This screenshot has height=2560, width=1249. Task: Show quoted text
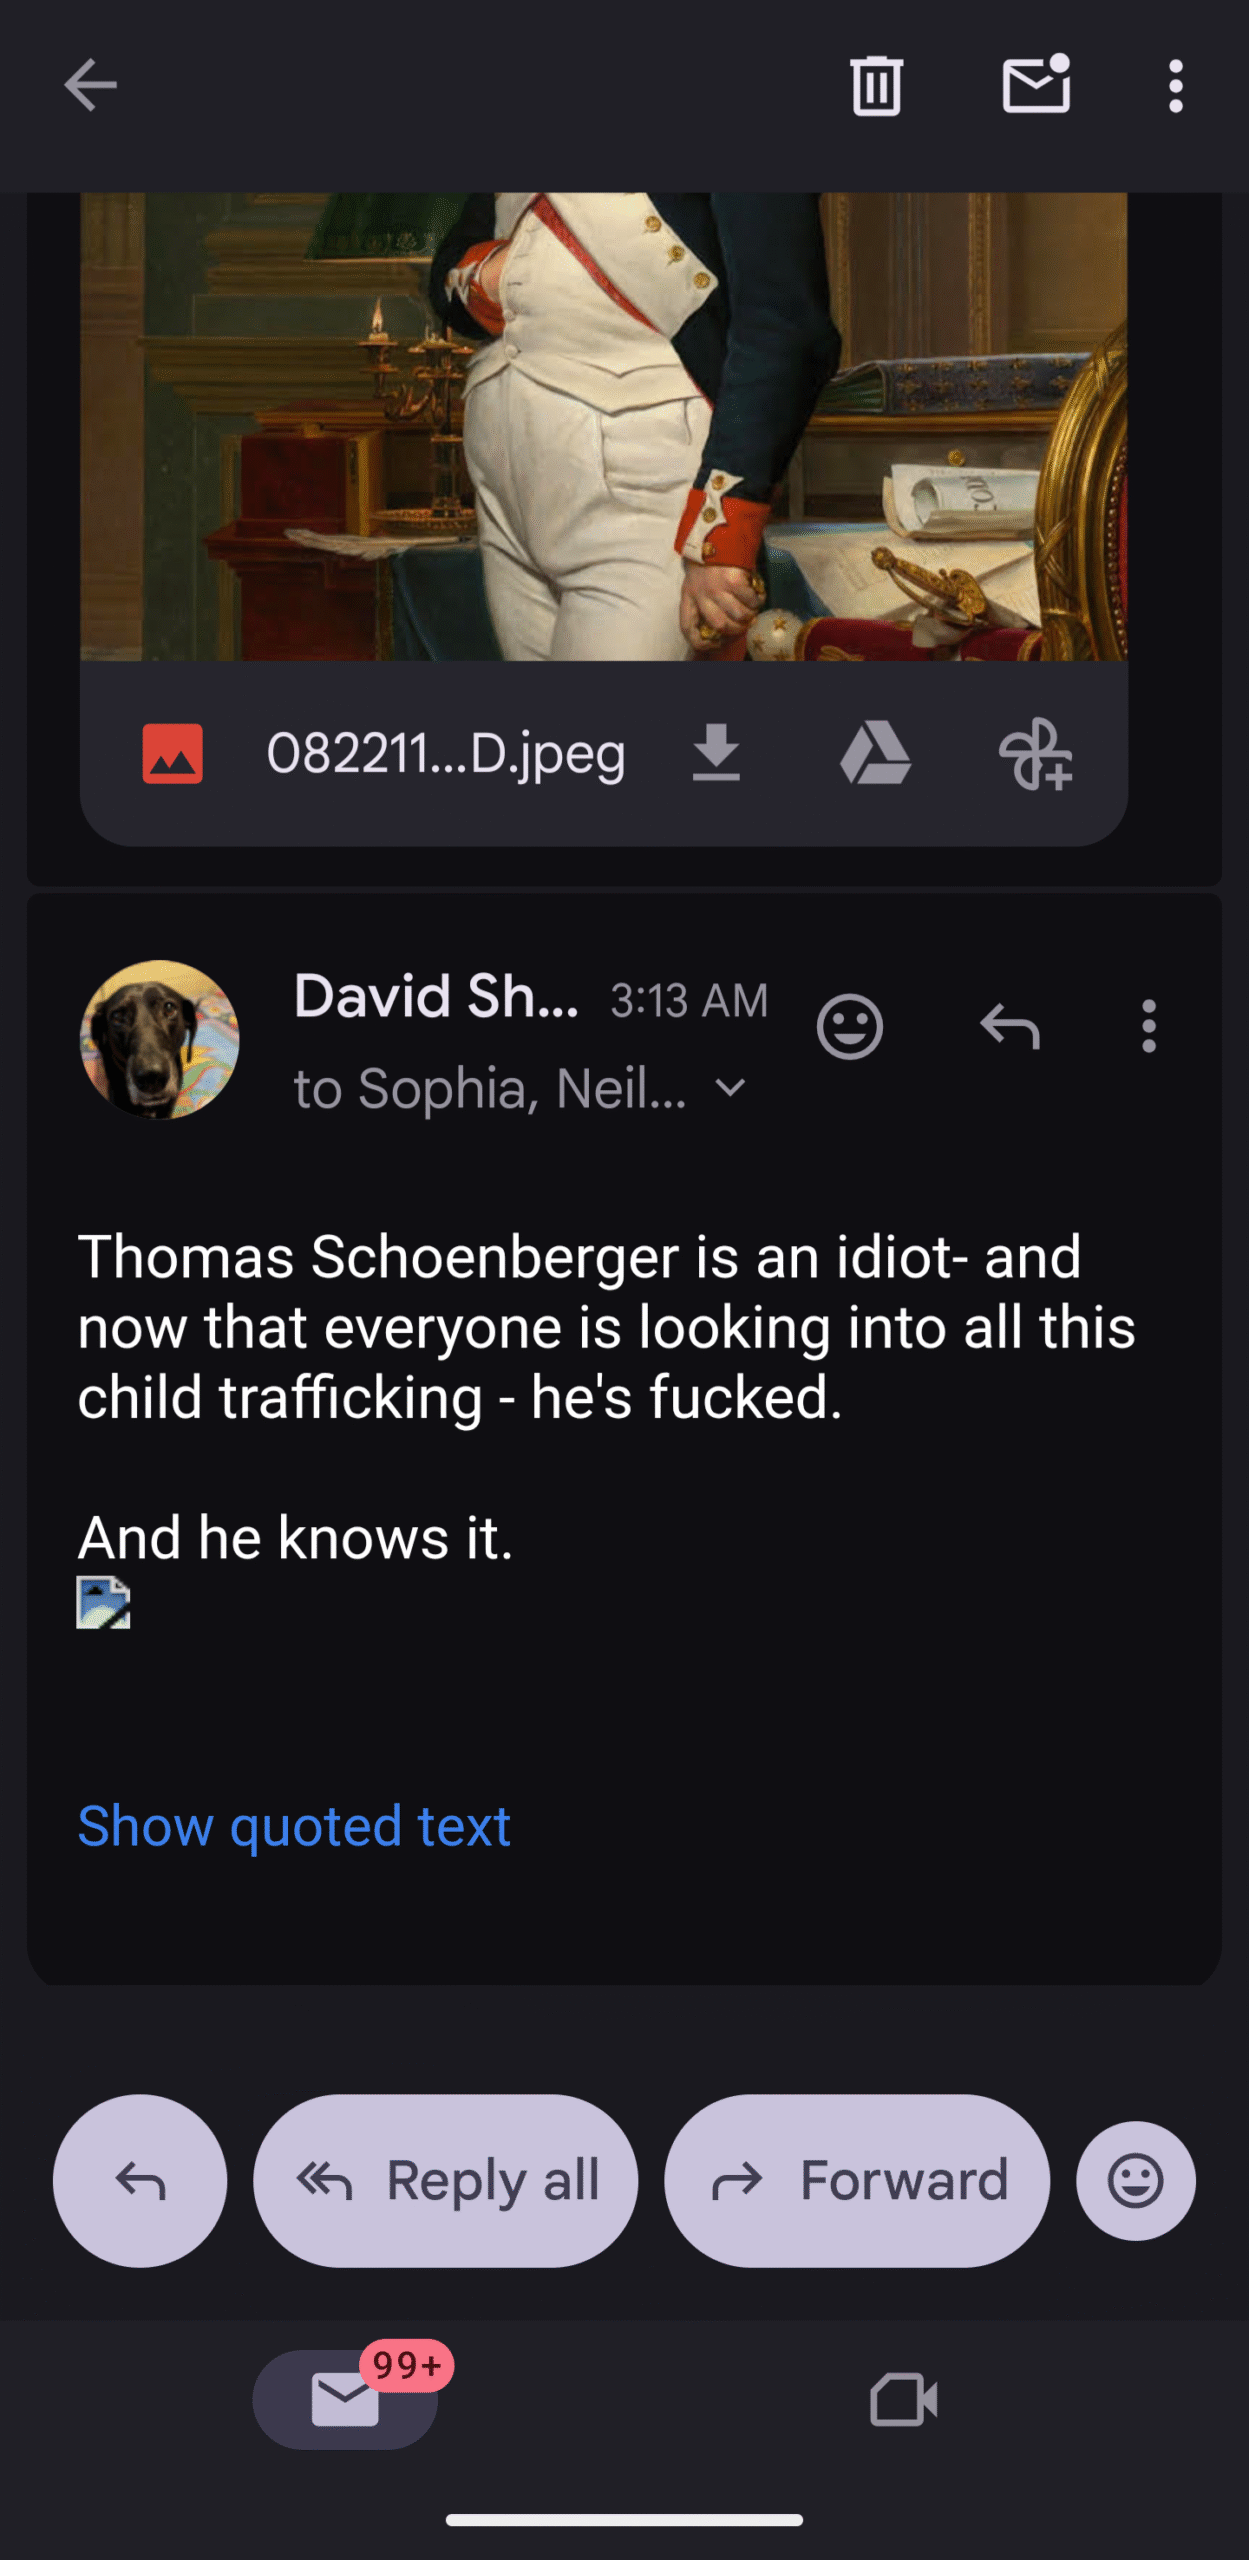(294, 1827)
